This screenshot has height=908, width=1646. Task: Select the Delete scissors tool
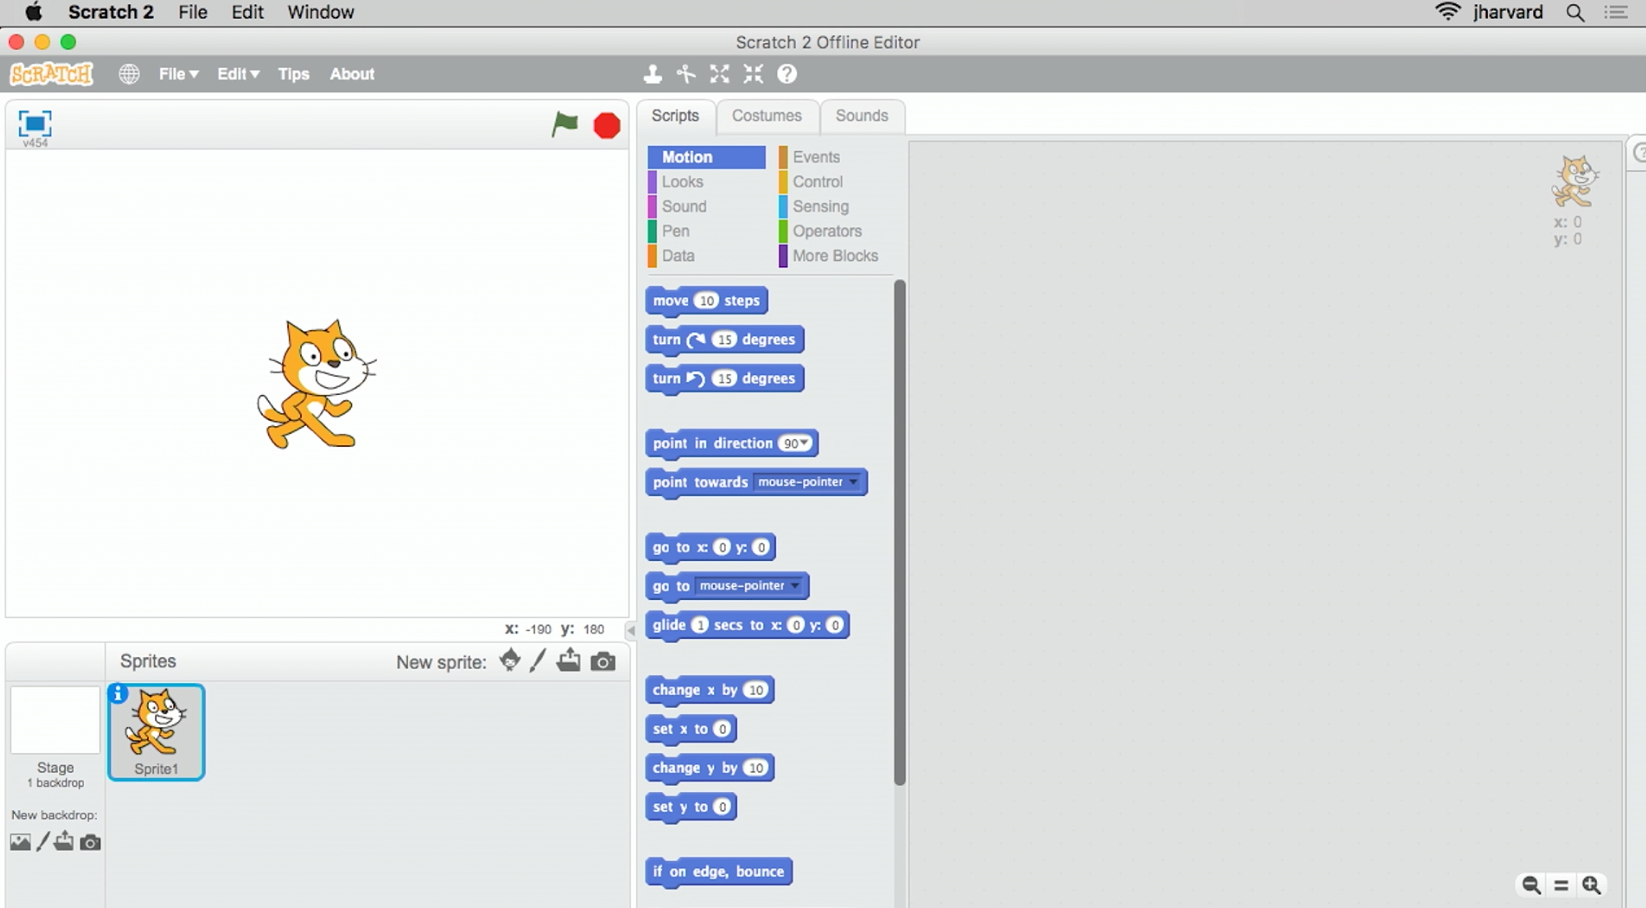(x=686, y=74)
